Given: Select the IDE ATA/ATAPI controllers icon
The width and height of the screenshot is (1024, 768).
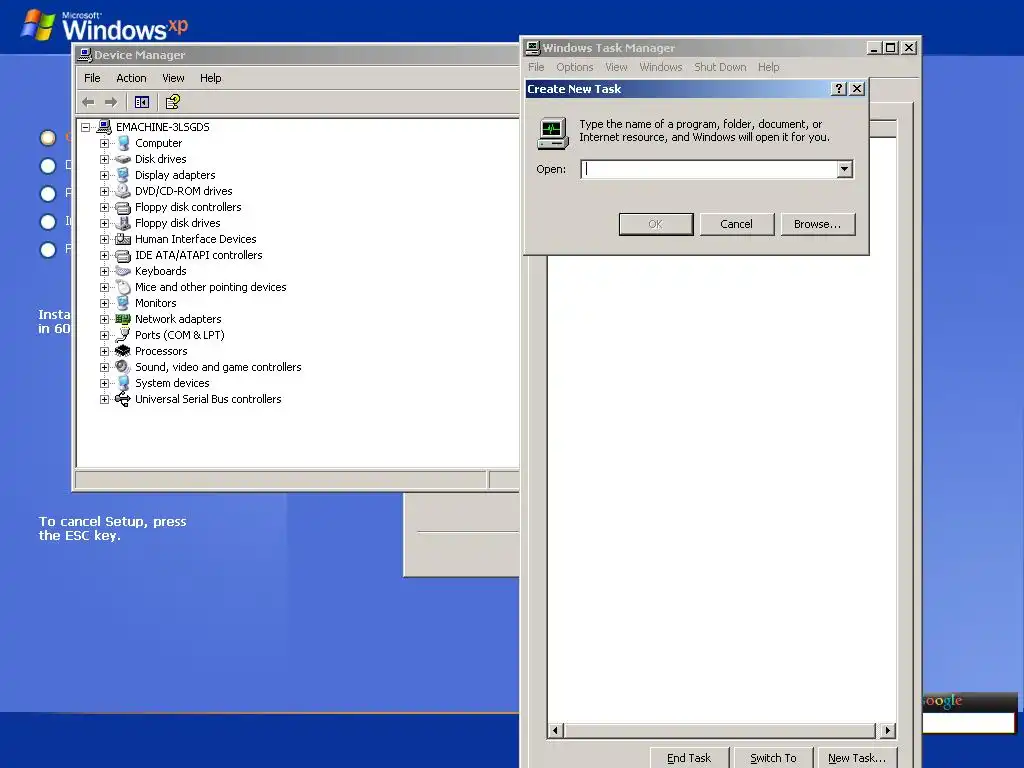Looking at the screenshot, I should pyautogui.click(x=123, y=255).
